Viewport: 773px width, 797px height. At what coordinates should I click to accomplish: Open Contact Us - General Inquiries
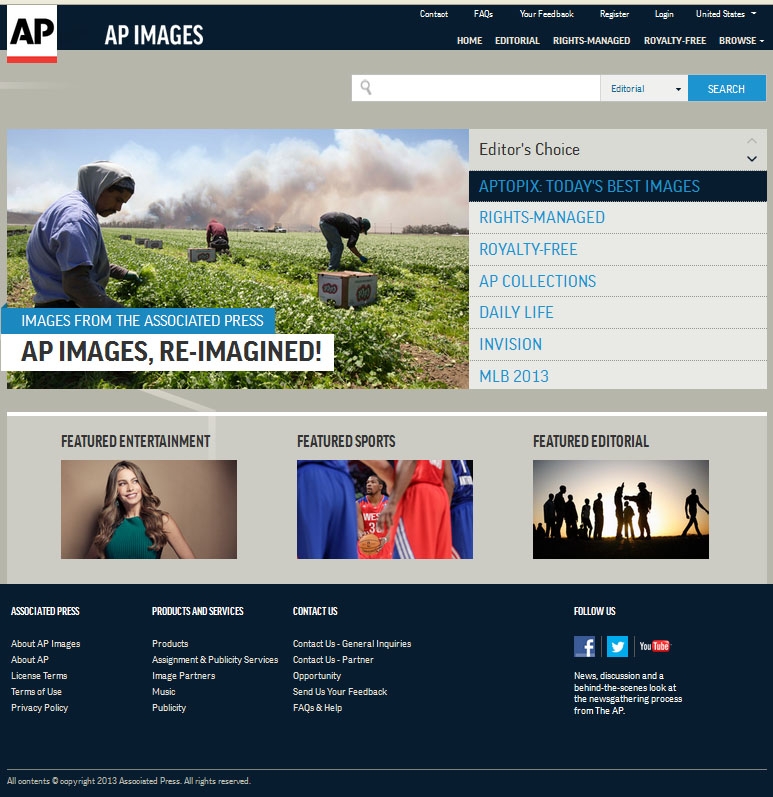352,643
